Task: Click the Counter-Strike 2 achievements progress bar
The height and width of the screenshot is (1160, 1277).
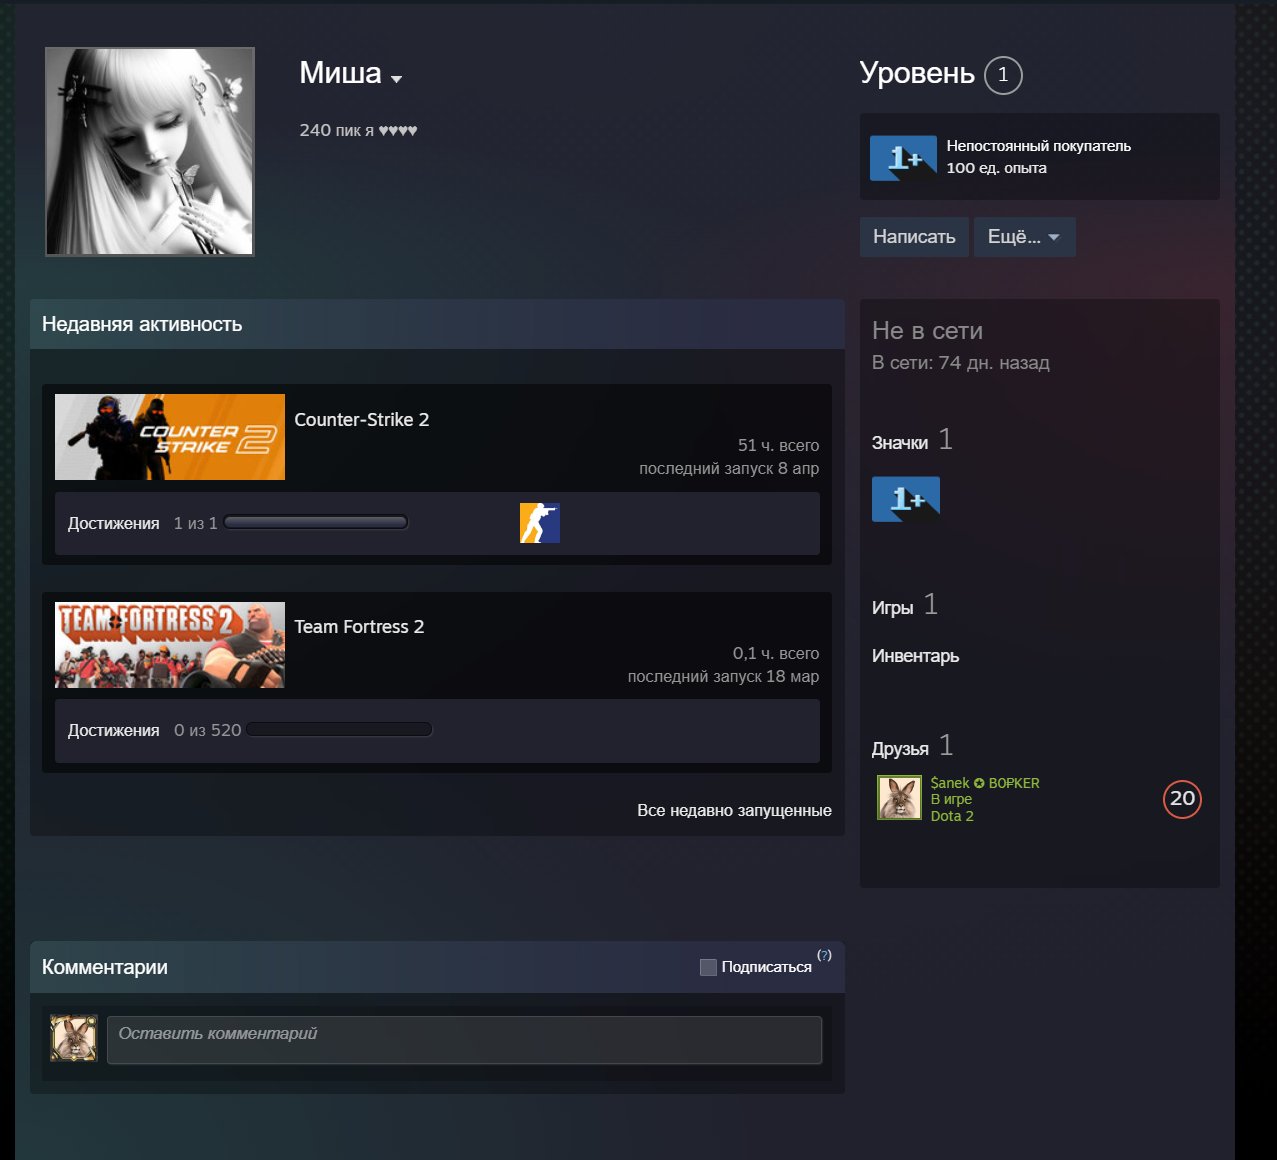Action: point(316,522)
